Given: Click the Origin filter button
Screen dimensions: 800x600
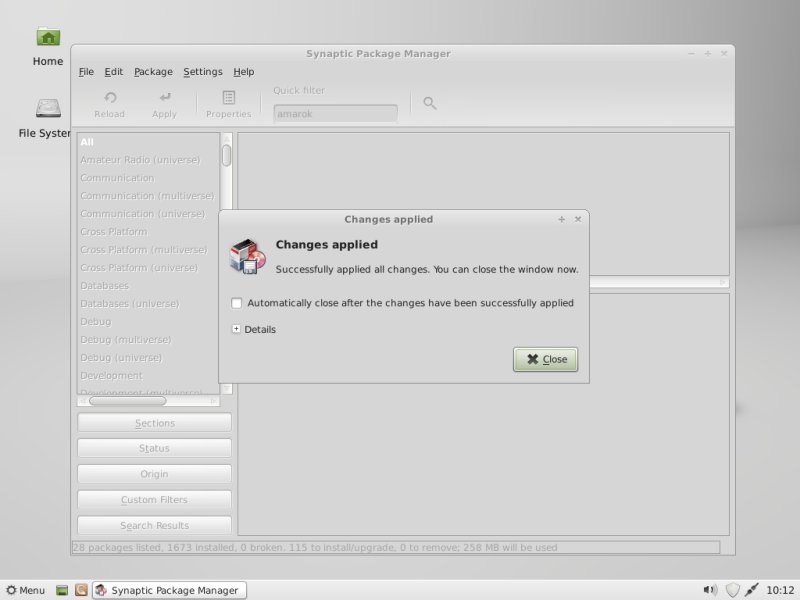Looking at the screenshot, I should click(155, 474).
